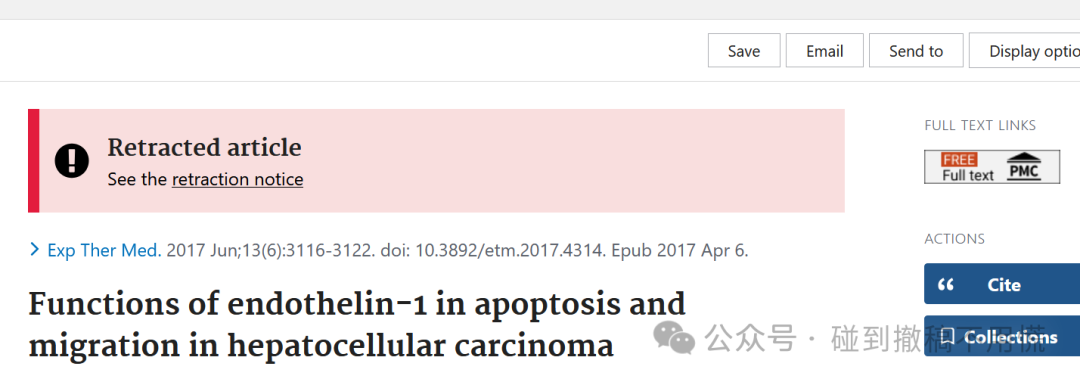
Task: Follow the retraction notice link
Action: [x=238, y=180]
